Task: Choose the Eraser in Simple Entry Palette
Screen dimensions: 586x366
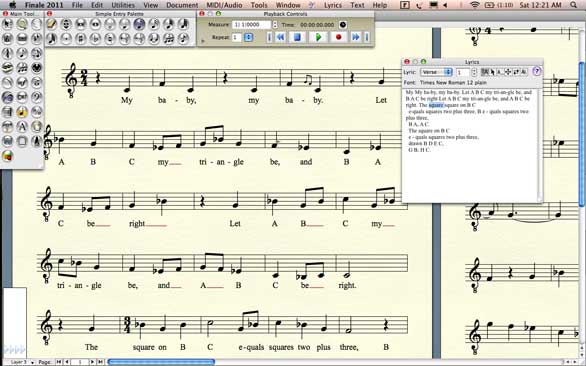Action: coord(51,24)
